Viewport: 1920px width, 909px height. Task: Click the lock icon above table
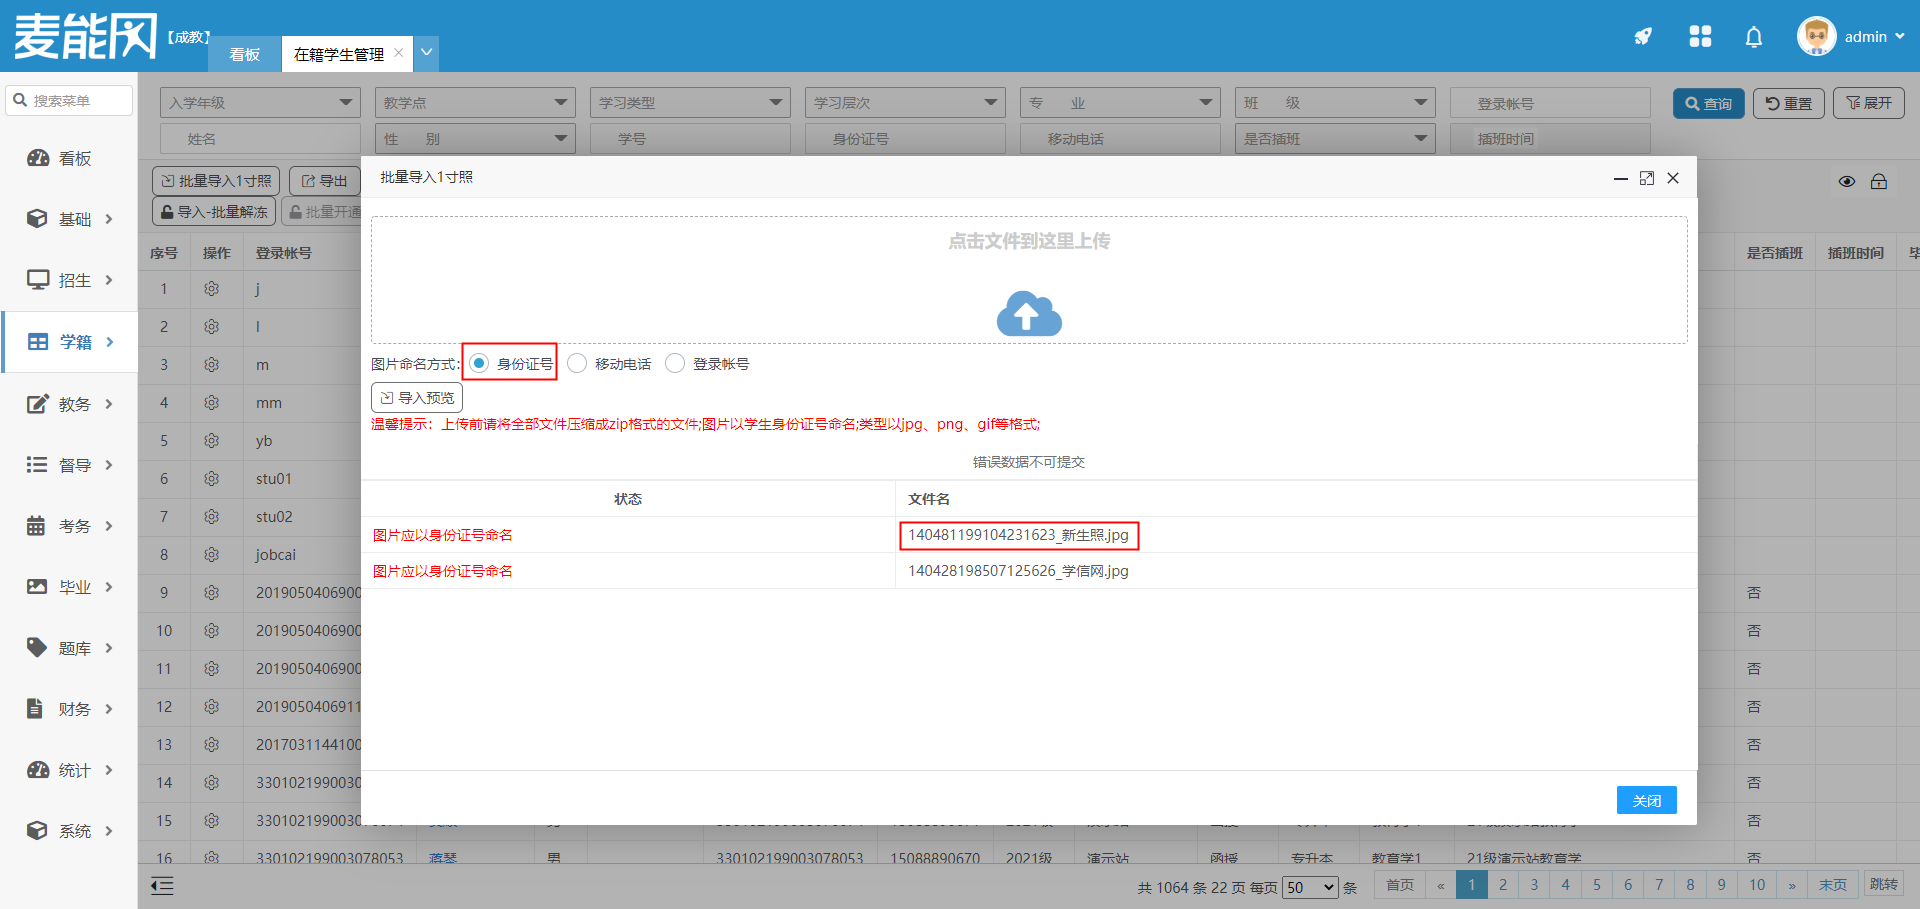[1878, 182]
